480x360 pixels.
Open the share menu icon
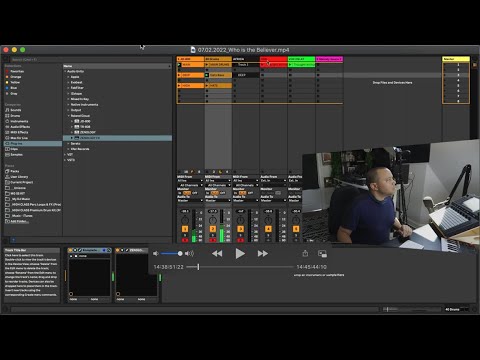[305, 253]
